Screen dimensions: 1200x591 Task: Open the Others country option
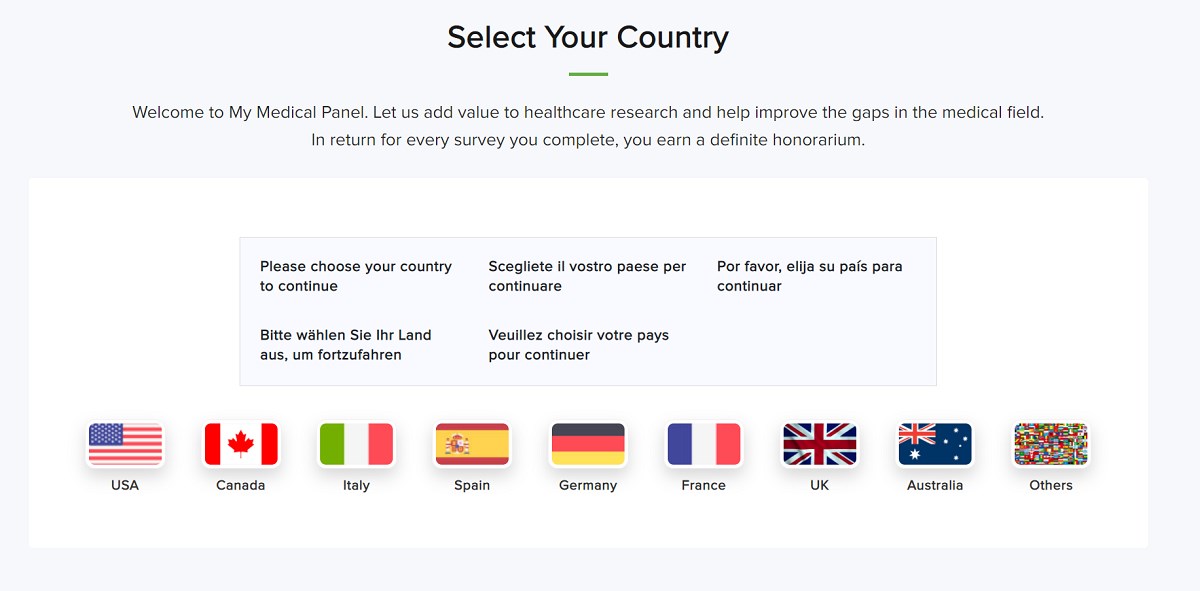pos(1051,444)
